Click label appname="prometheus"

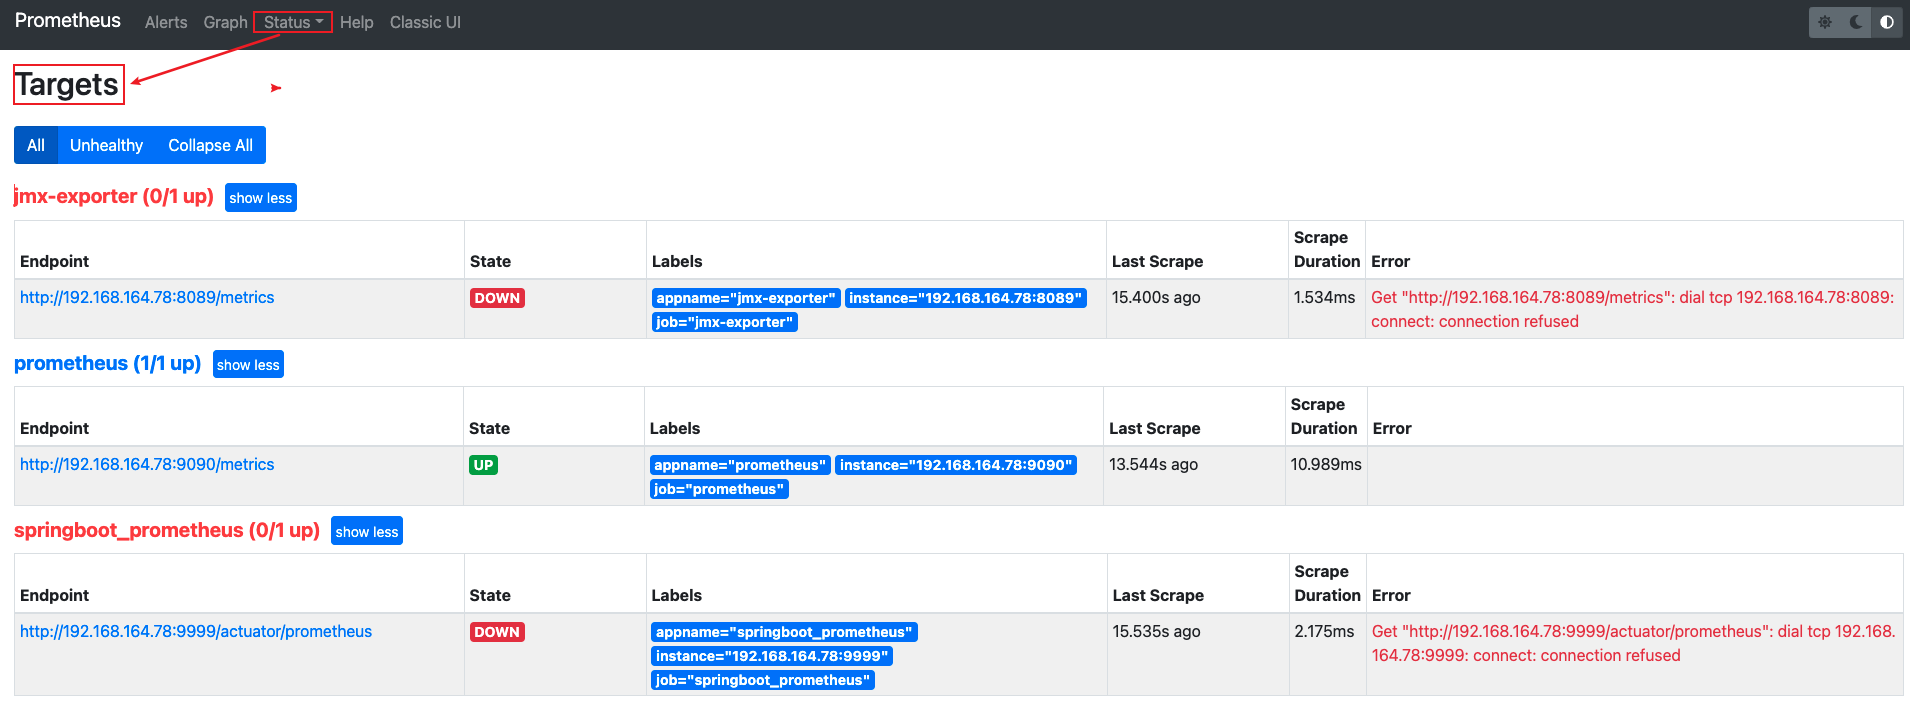740,465
